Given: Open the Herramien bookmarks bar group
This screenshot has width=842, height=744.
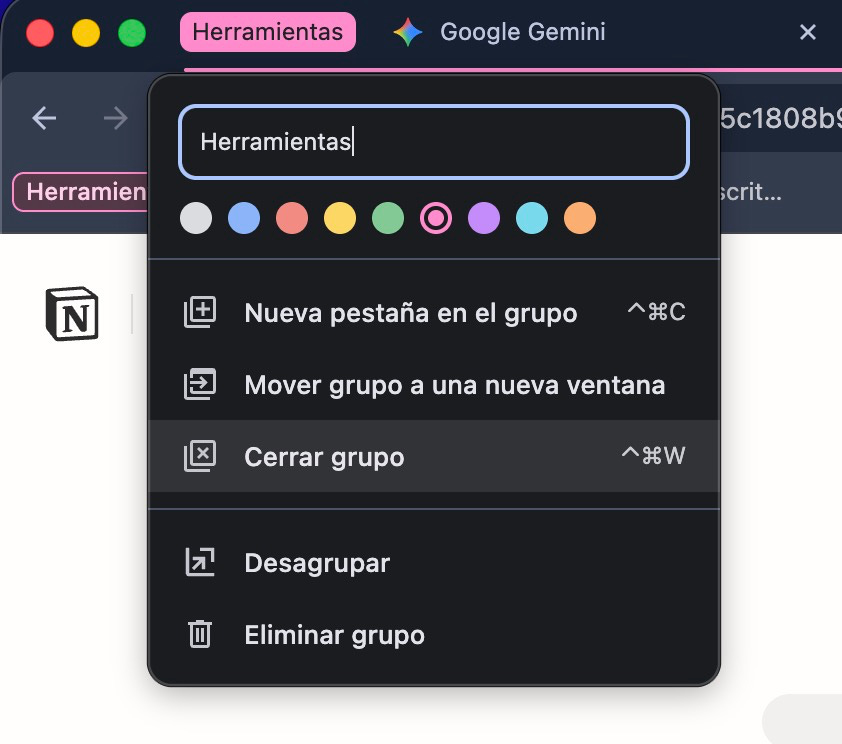Looking at the screenshot, I should (81, 192).
